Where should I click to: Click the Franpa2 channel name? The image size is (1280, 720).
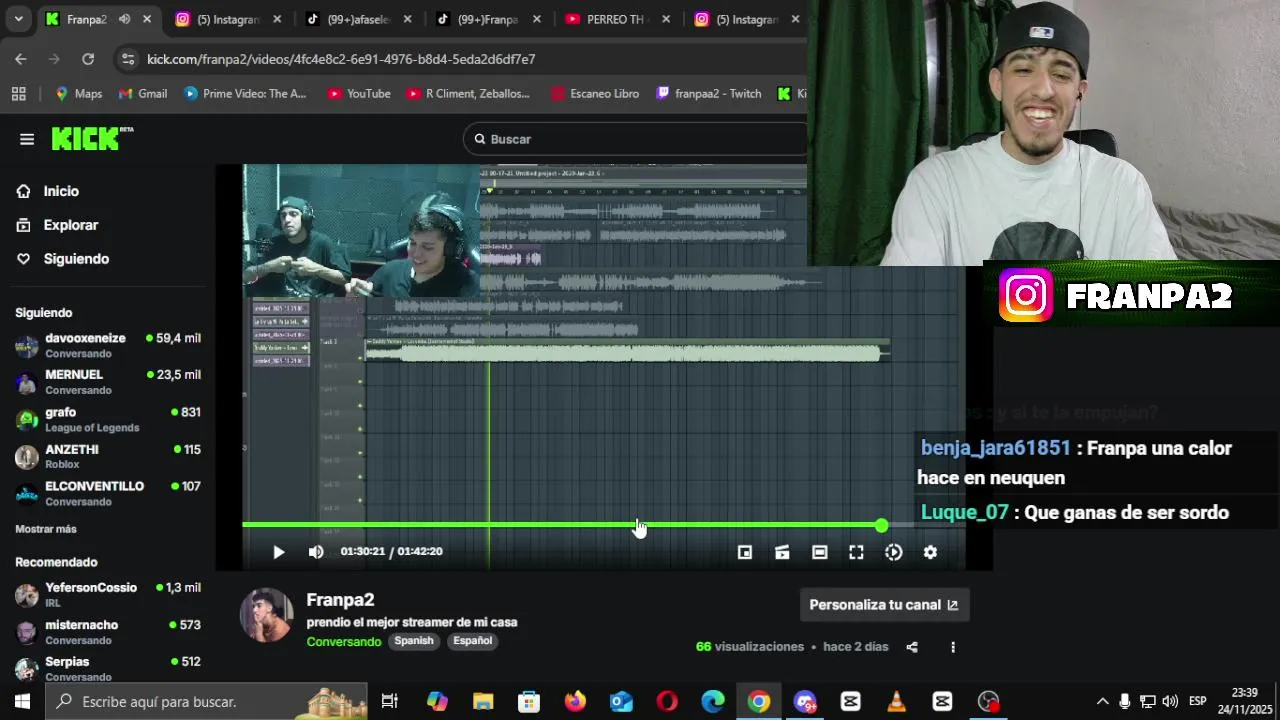340,600
